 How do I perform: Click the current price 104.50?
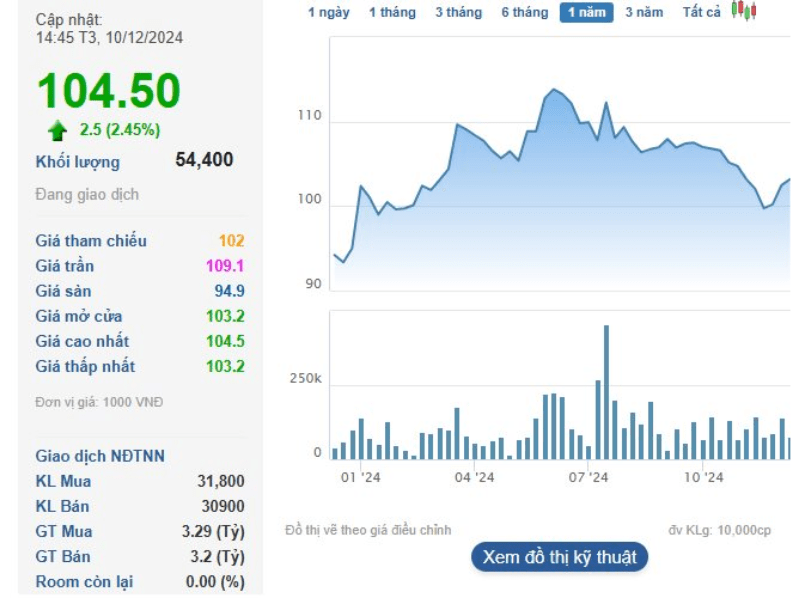[x=109, y=92]
